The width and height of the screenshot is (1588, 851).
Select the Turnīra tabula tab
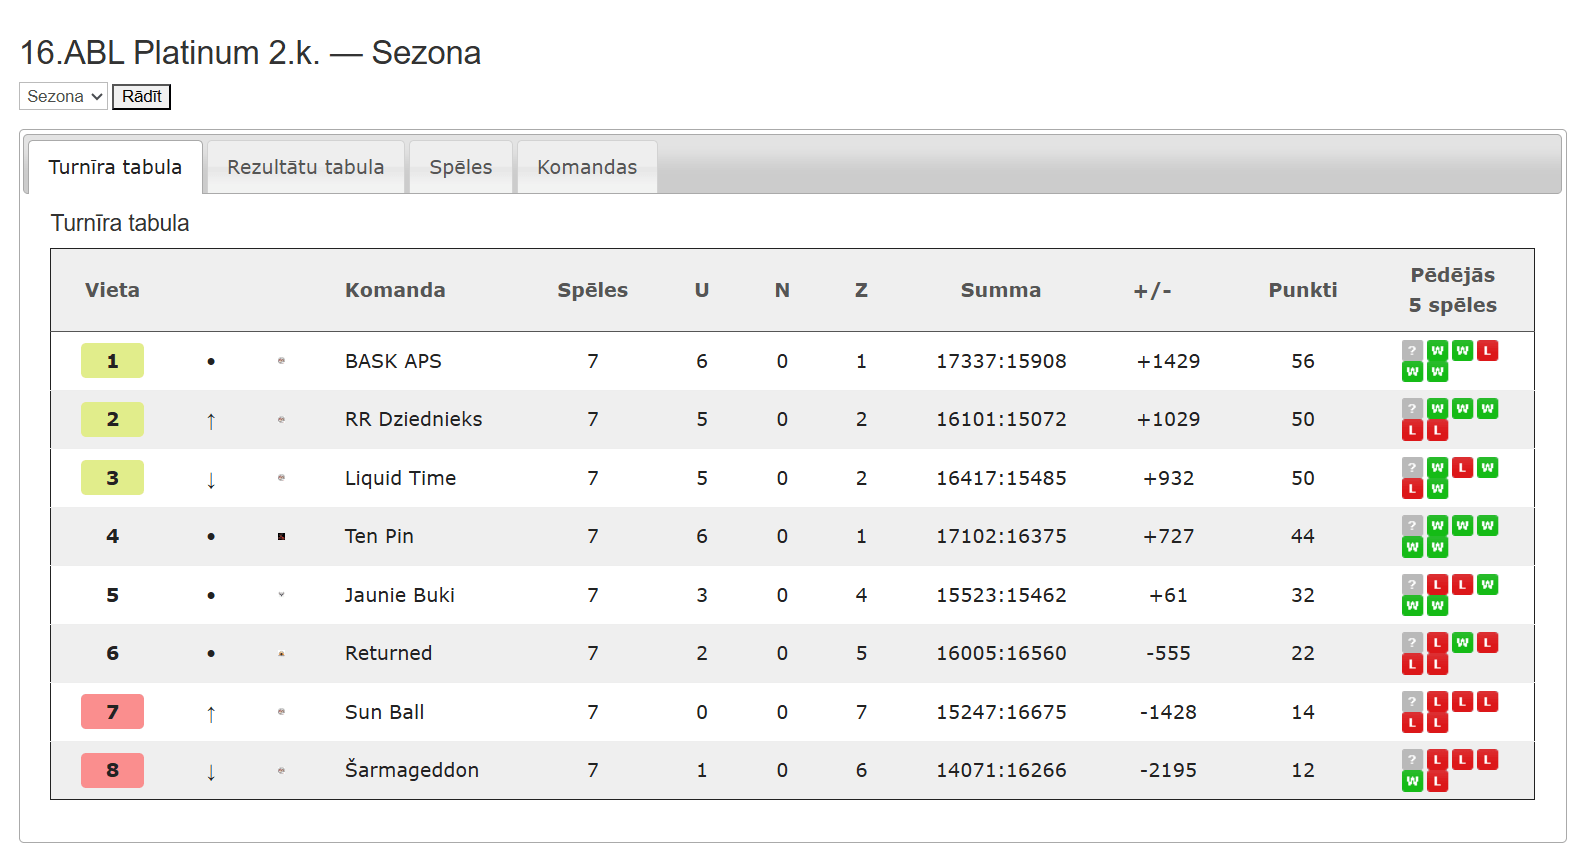(x=115, y=167)
